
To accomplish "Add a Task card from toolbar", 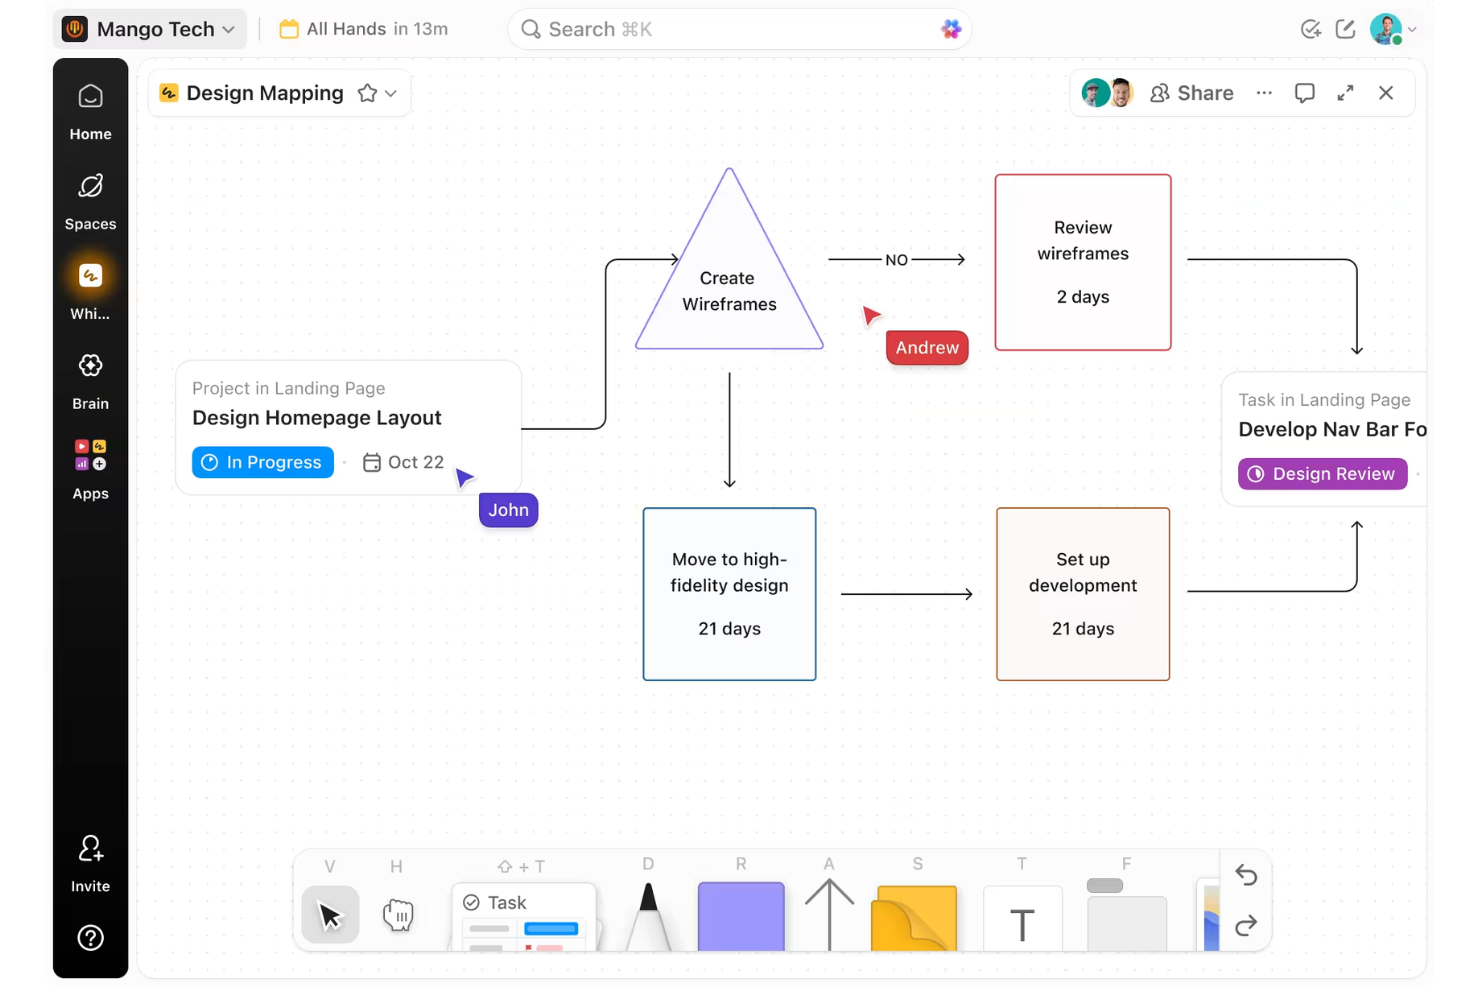I will [x=524, y=916].
